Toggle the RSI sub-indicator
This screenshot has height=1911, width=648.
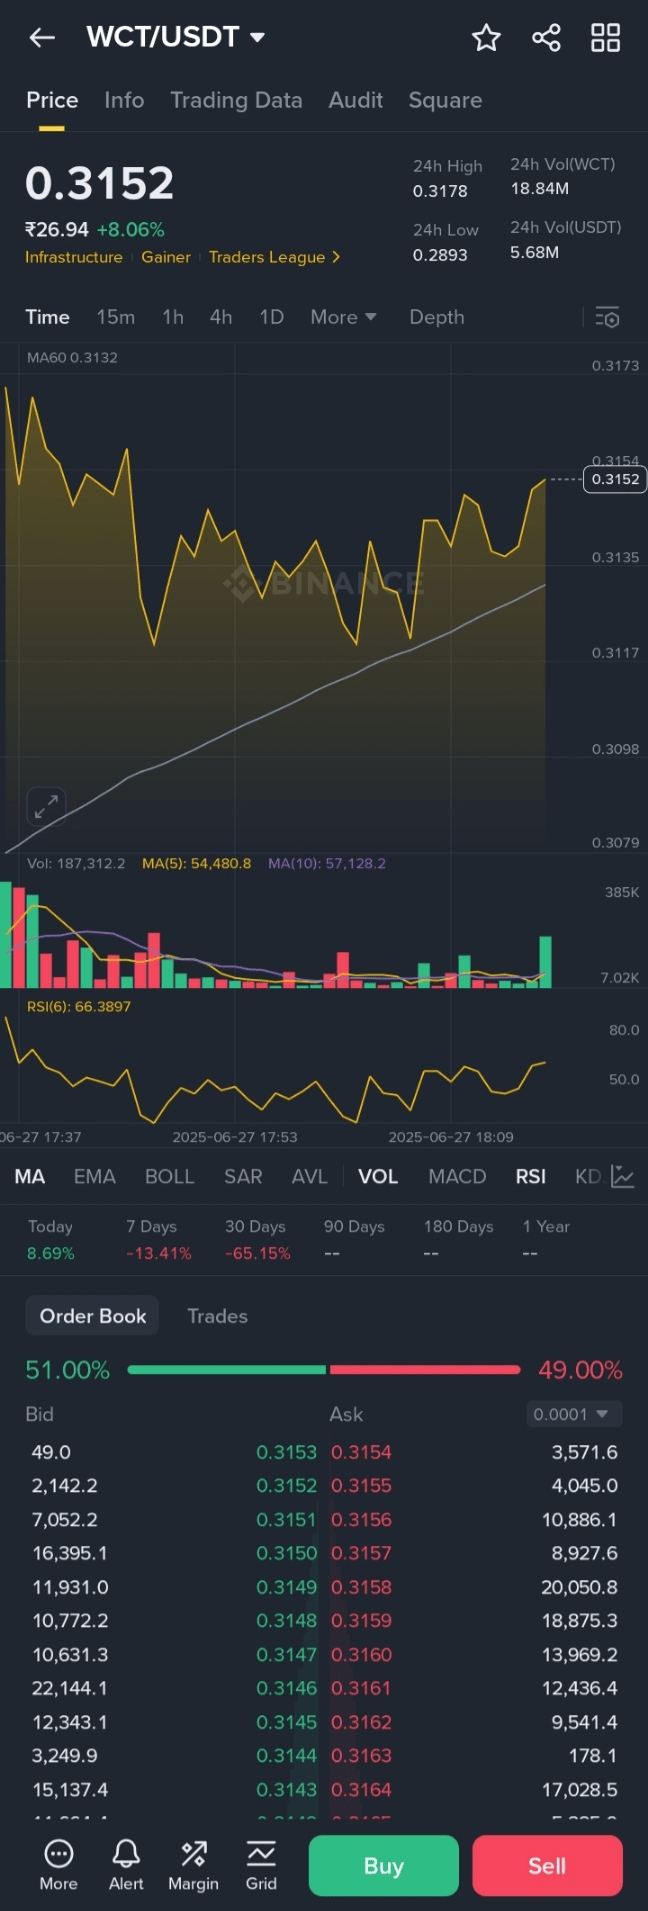[x=531, y=1176]
